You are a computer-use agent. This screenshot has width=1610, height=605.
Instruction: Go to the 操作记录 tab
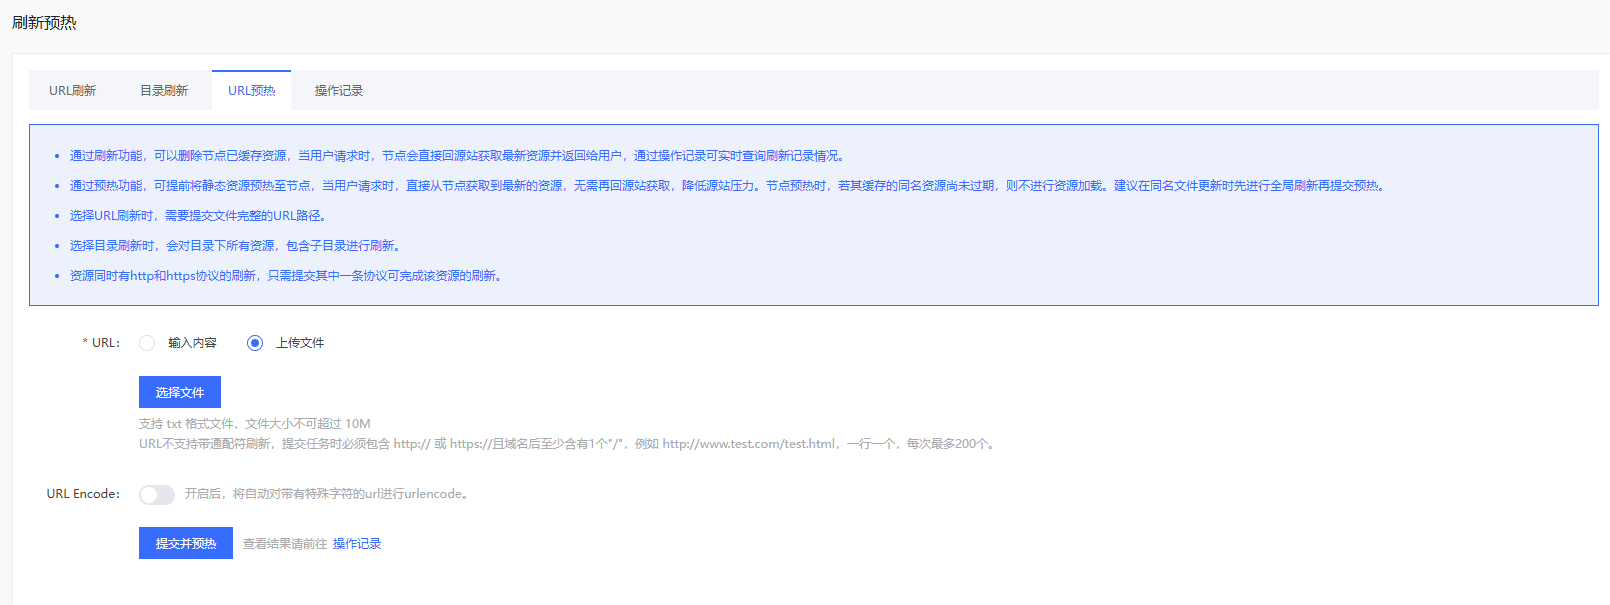pyautogui.click(x=339, y=91)
